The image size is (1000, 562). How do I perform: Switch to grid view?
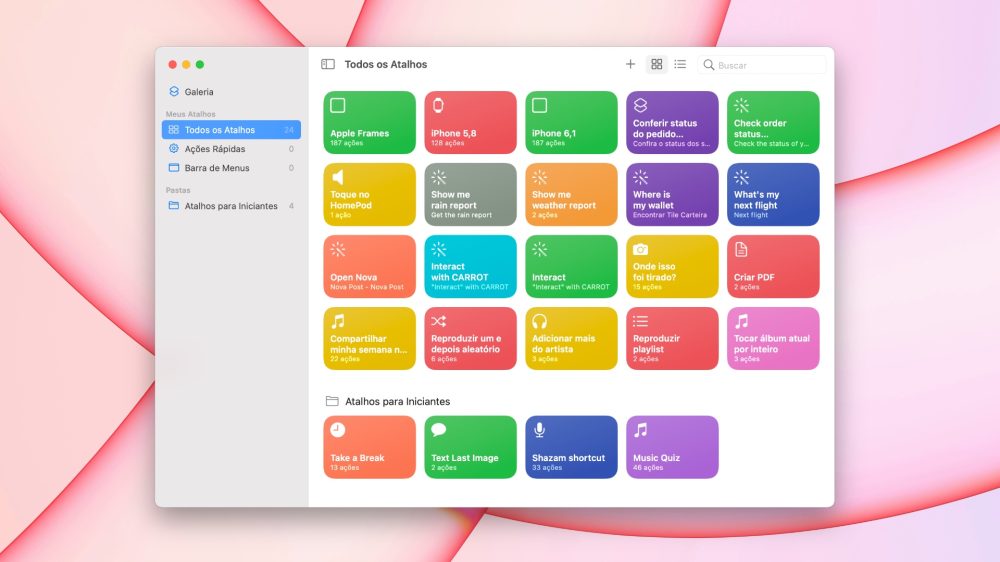click(657, 64)
